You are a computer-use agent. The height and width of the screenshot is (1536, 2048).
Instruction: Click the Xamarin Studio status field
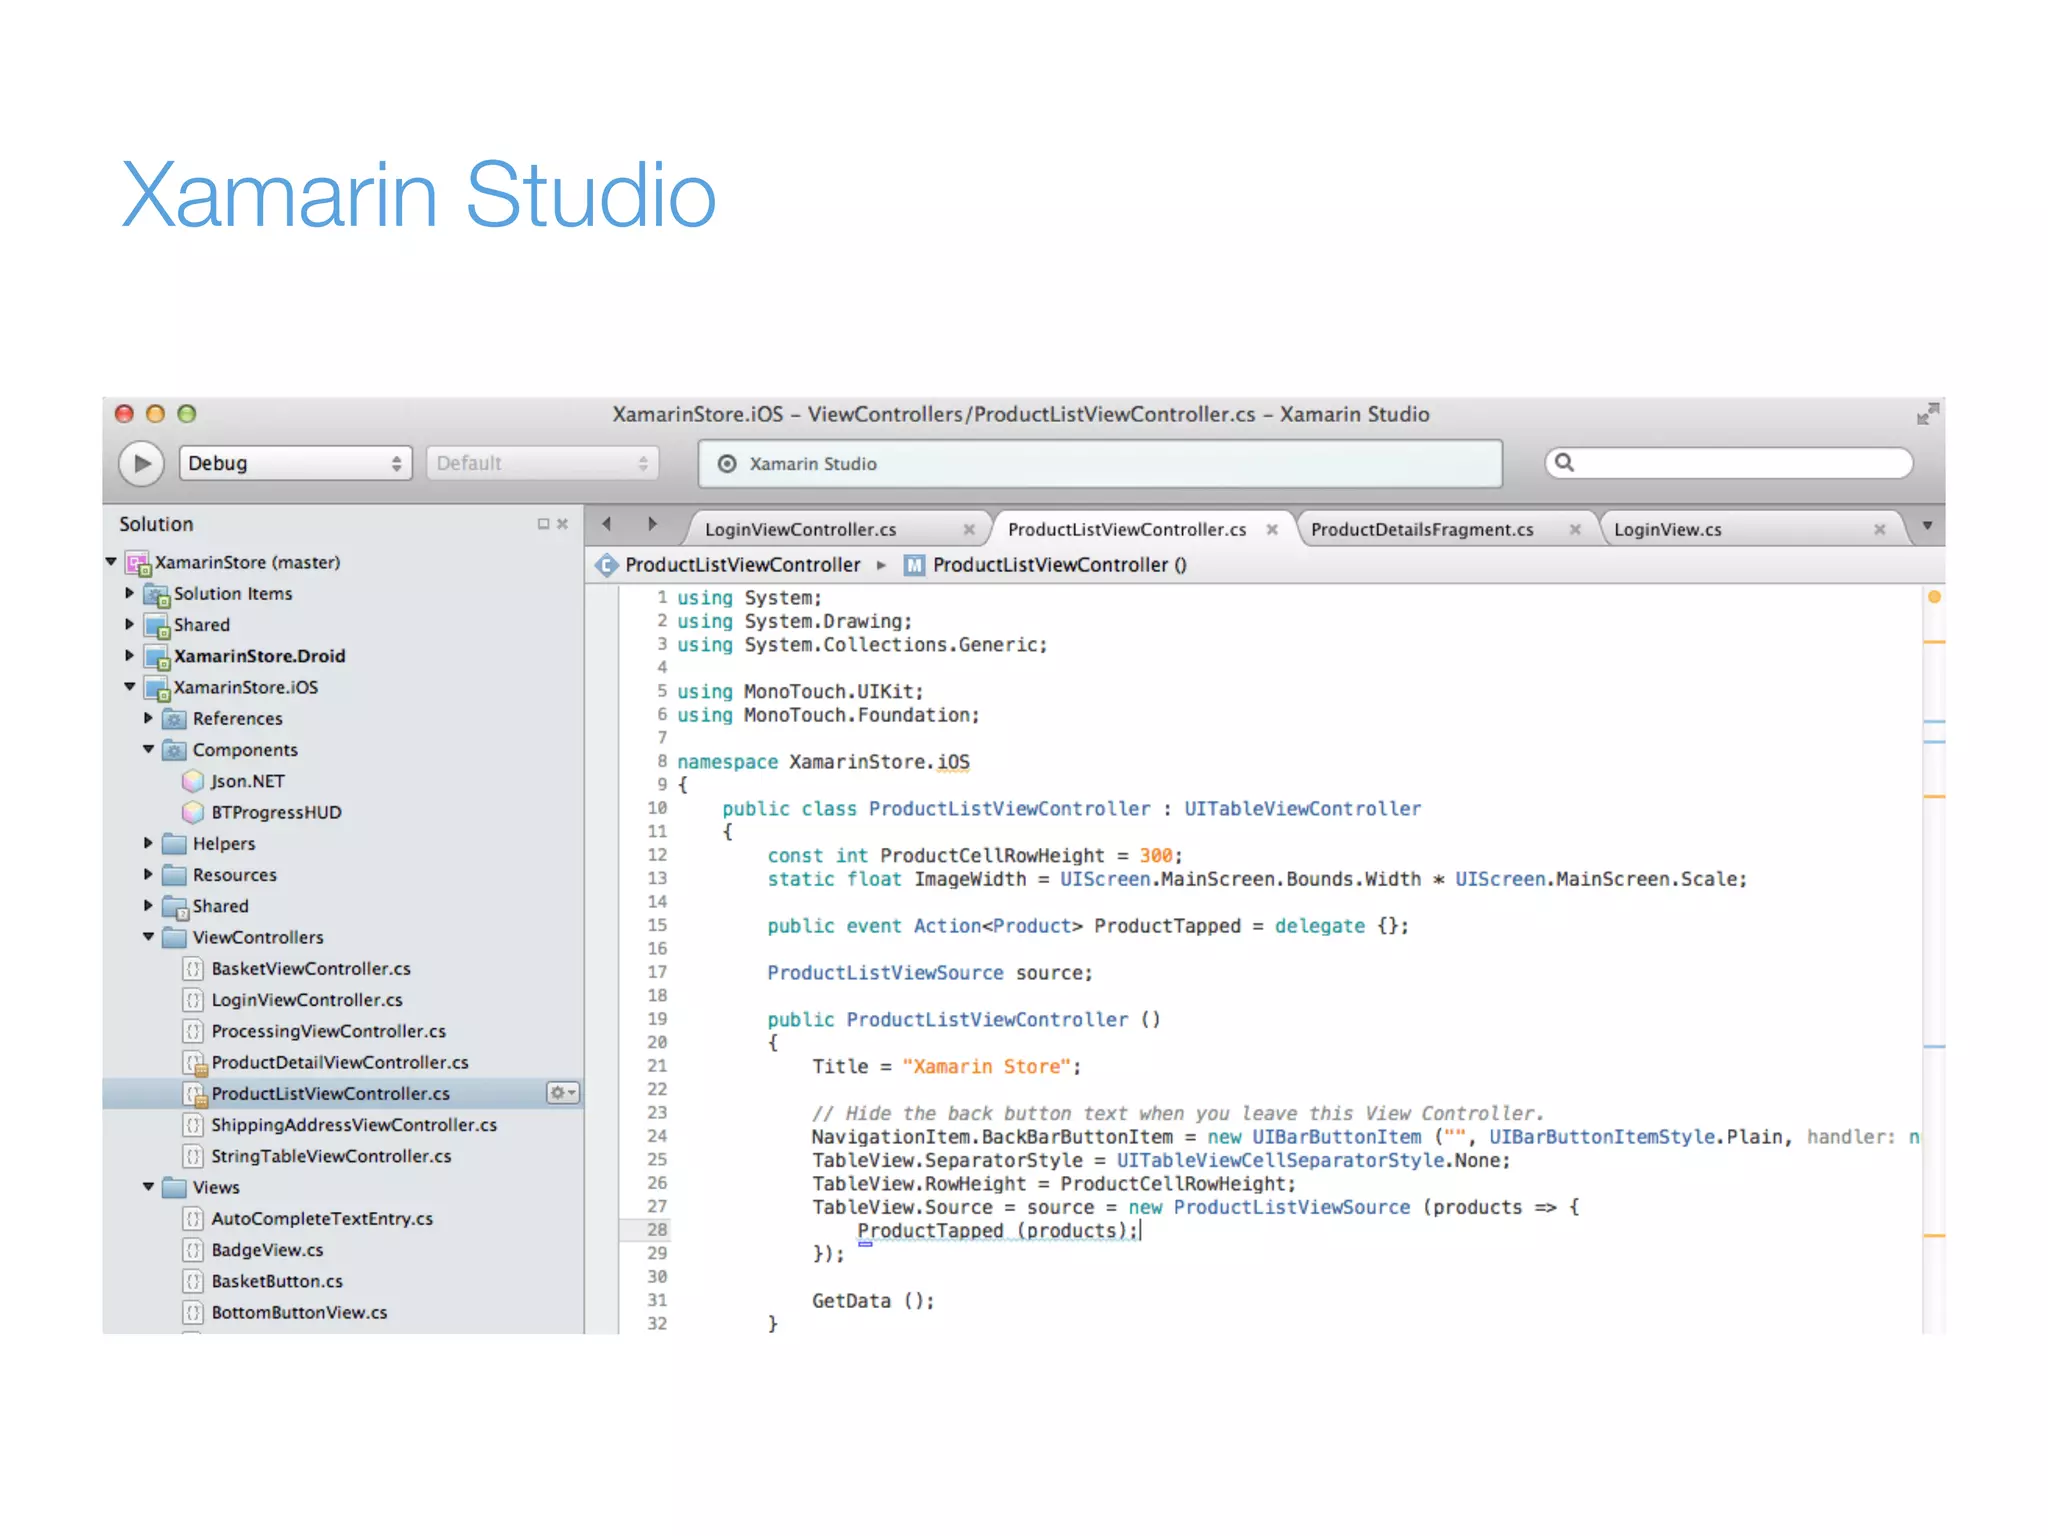[1100, 464]
